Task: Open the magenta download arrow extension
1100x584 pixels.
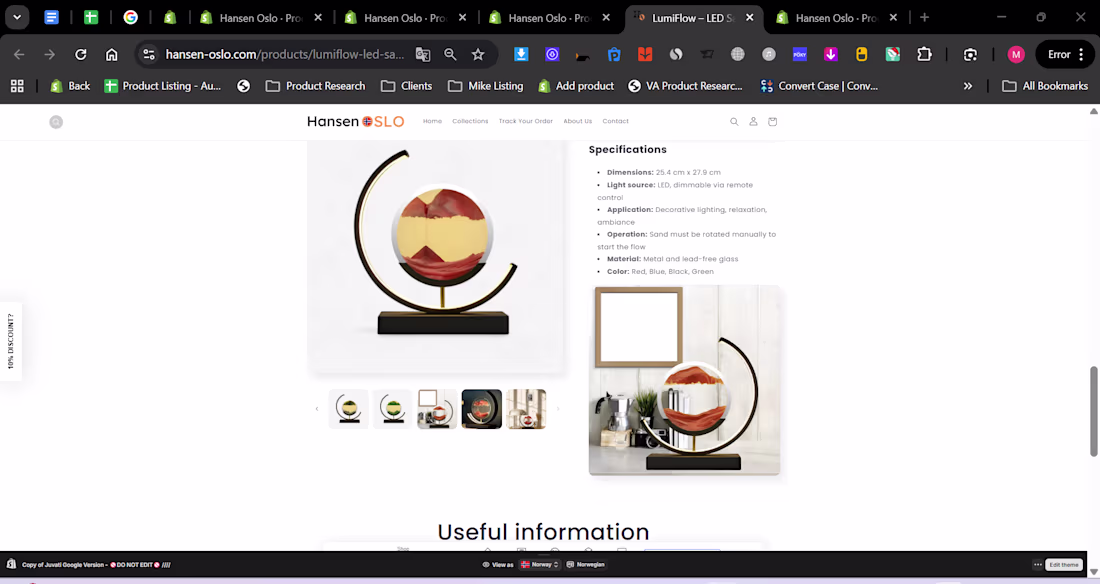Action: (x=831, y=54)
